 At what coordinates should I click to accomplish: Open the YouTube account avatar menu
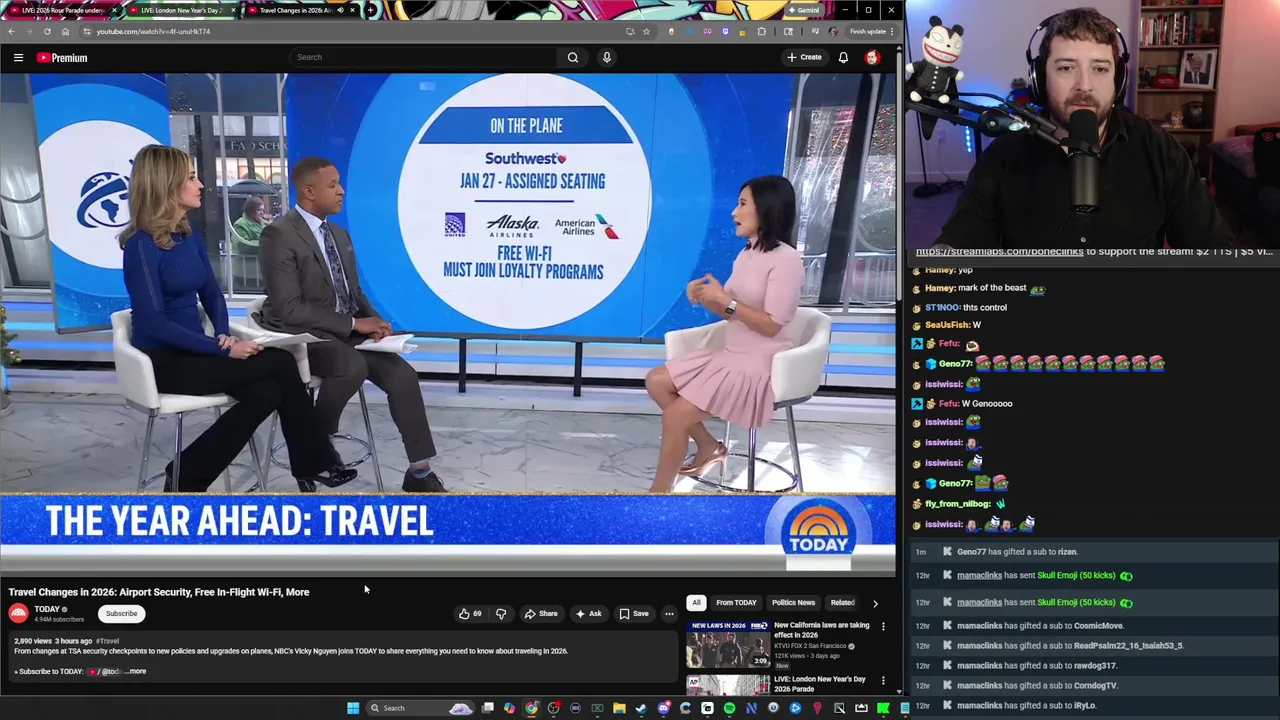tap(872, 57)
